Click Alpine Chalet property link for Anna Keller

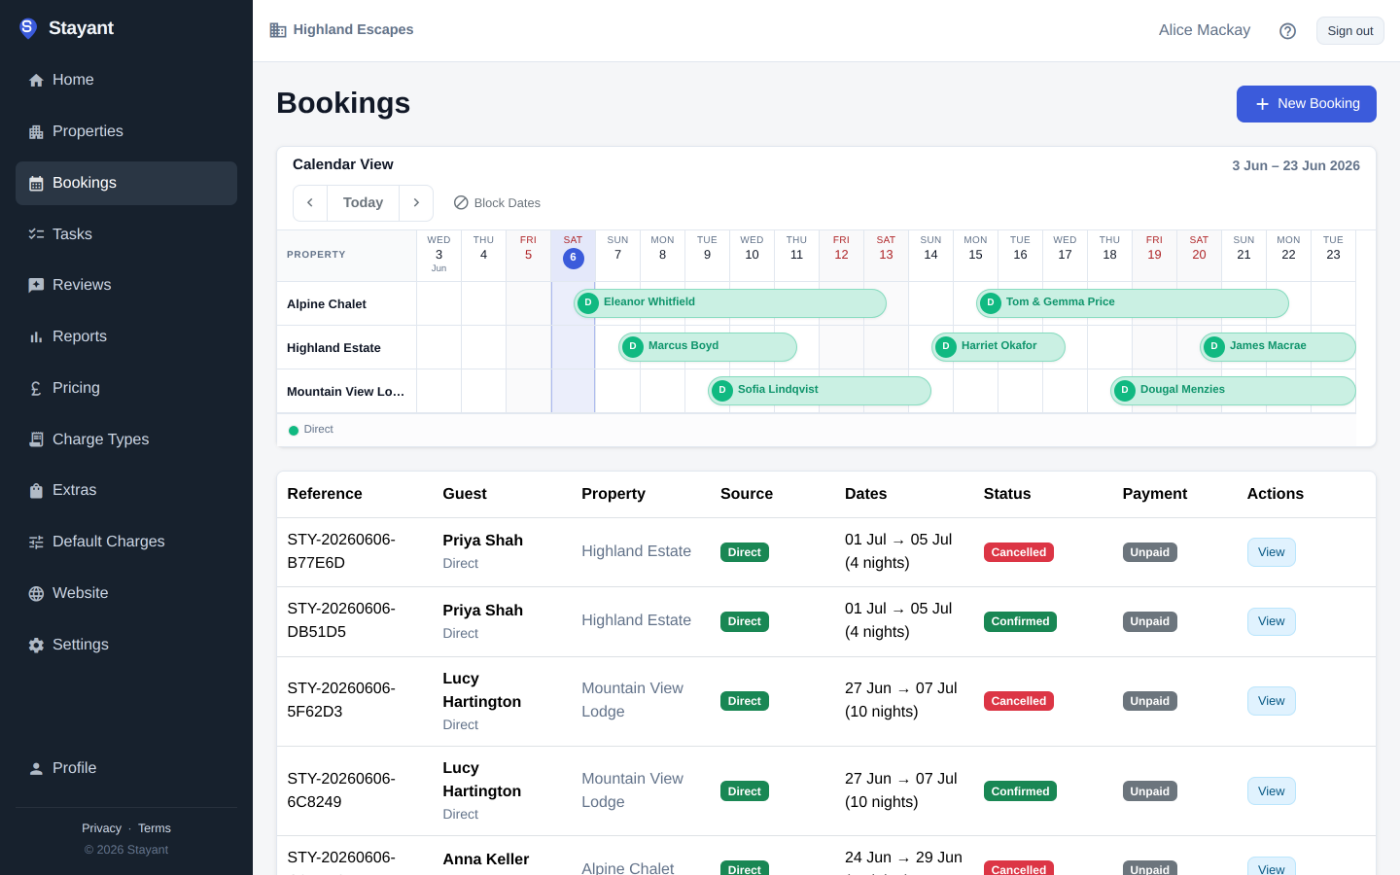(627, 868)
